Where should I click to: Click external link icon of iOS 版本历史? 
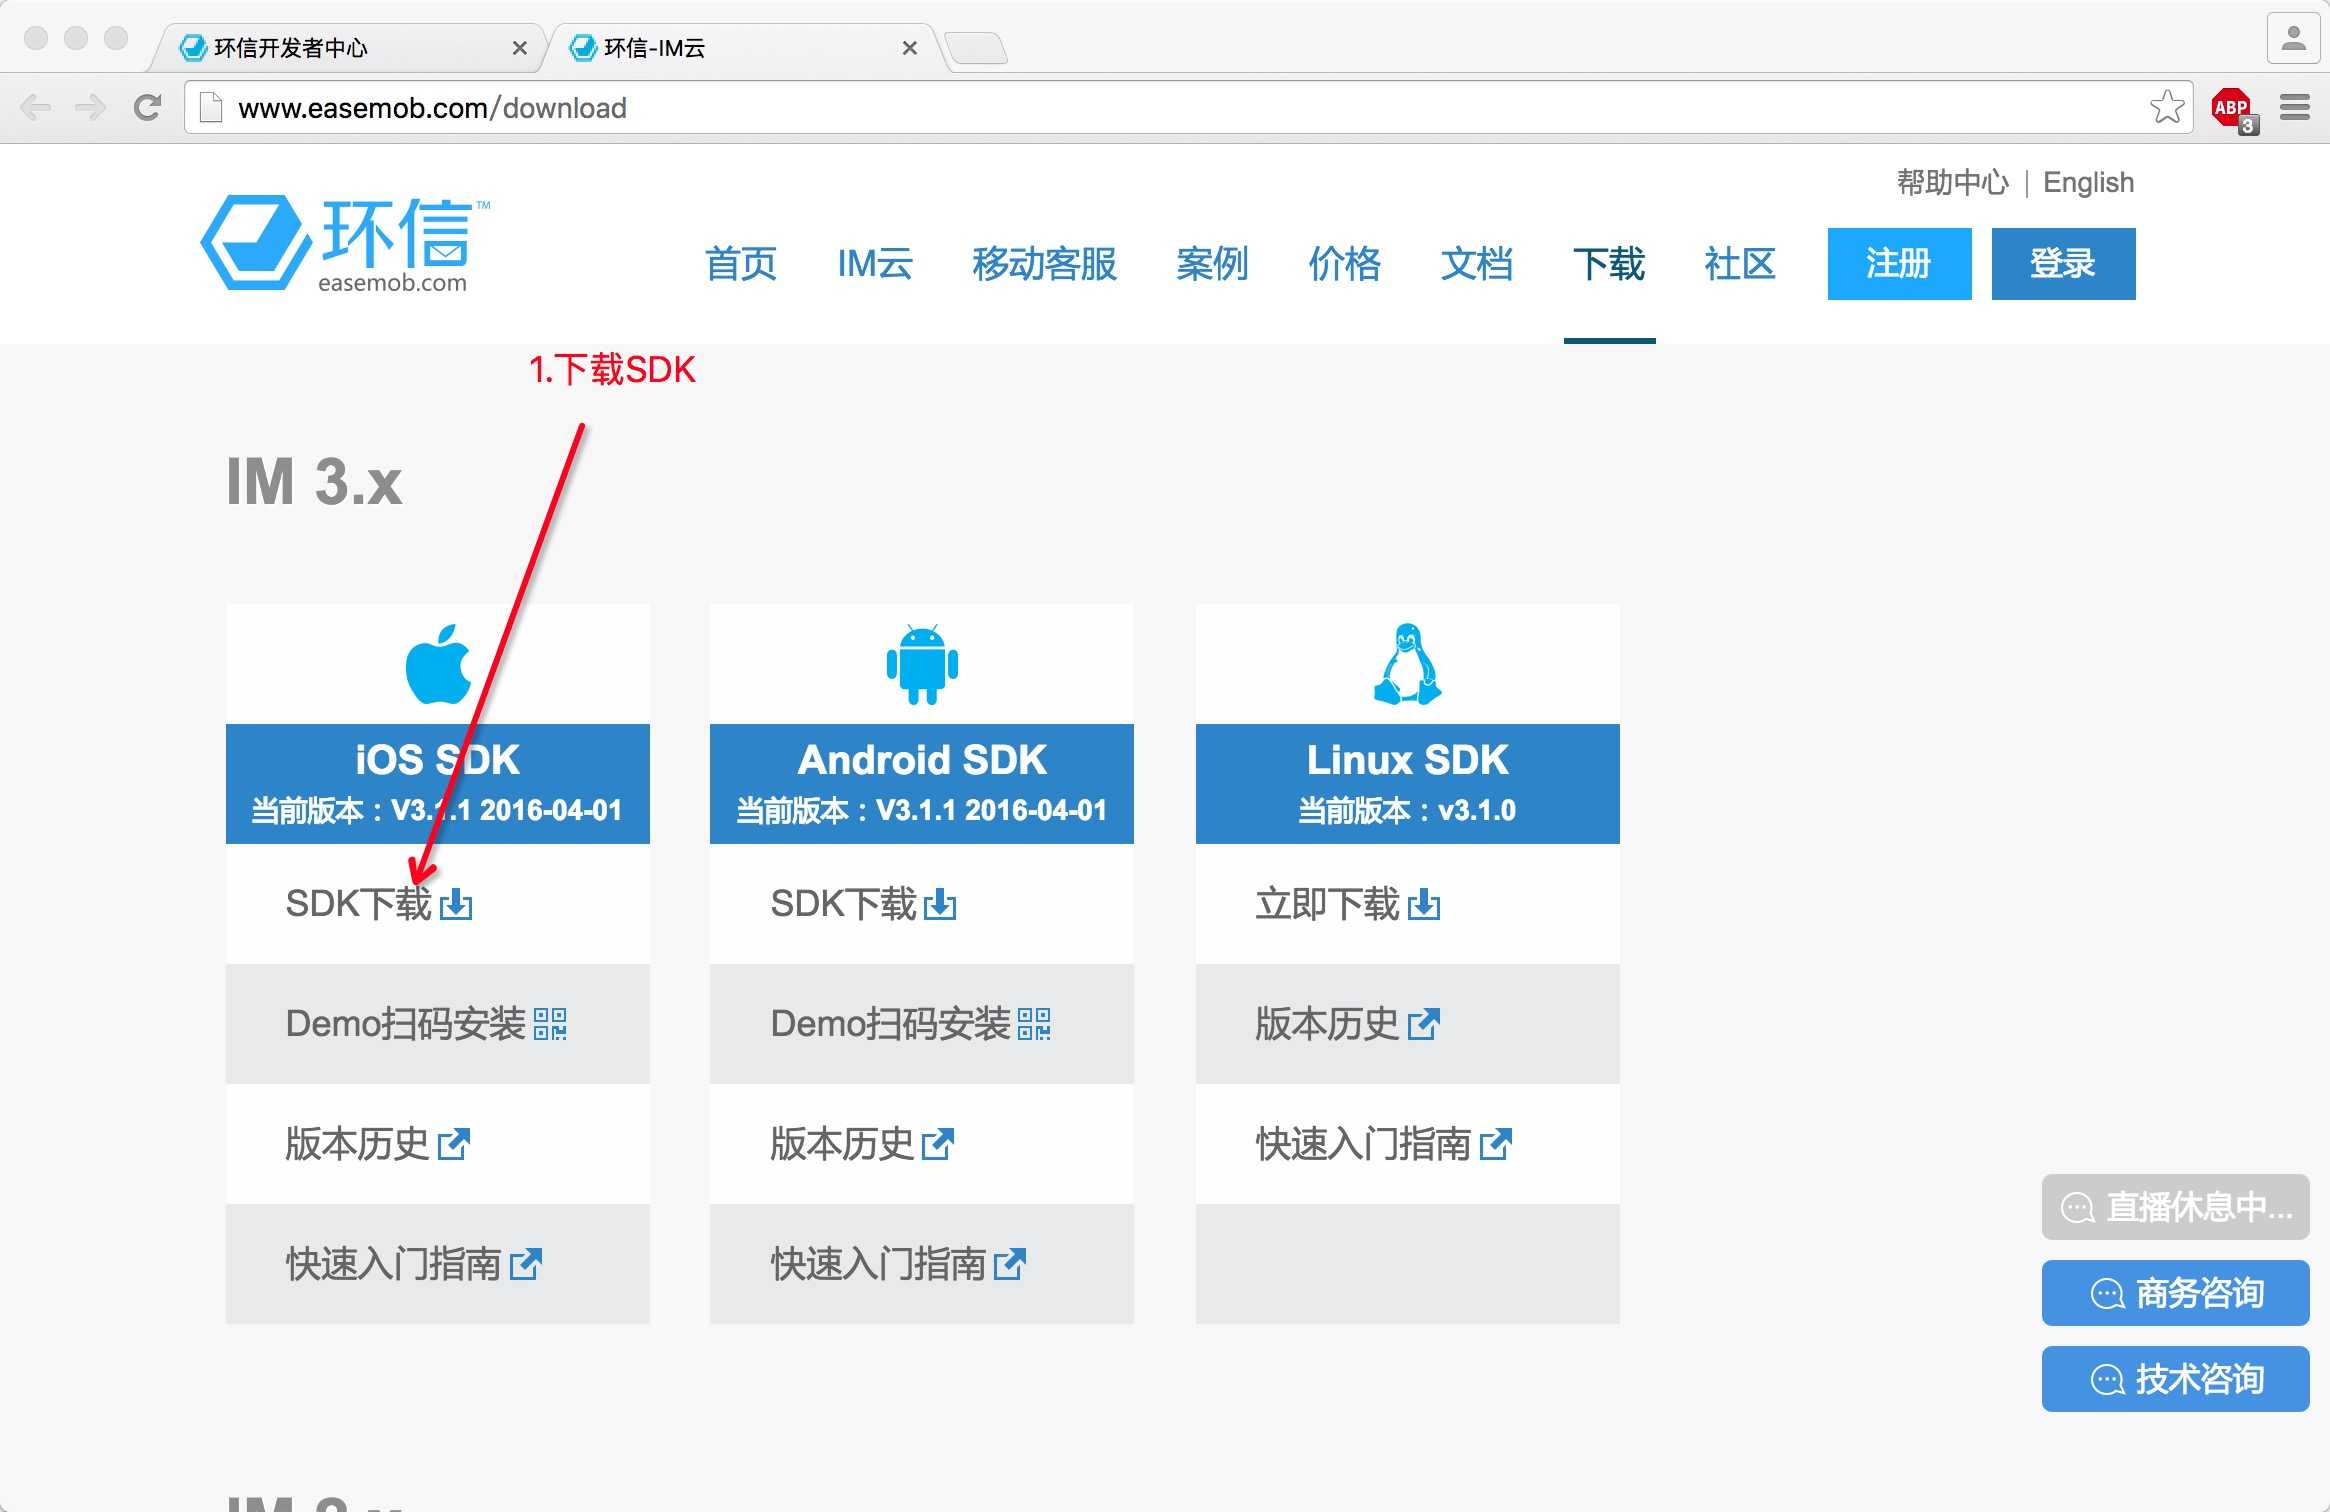point(454,1144)
